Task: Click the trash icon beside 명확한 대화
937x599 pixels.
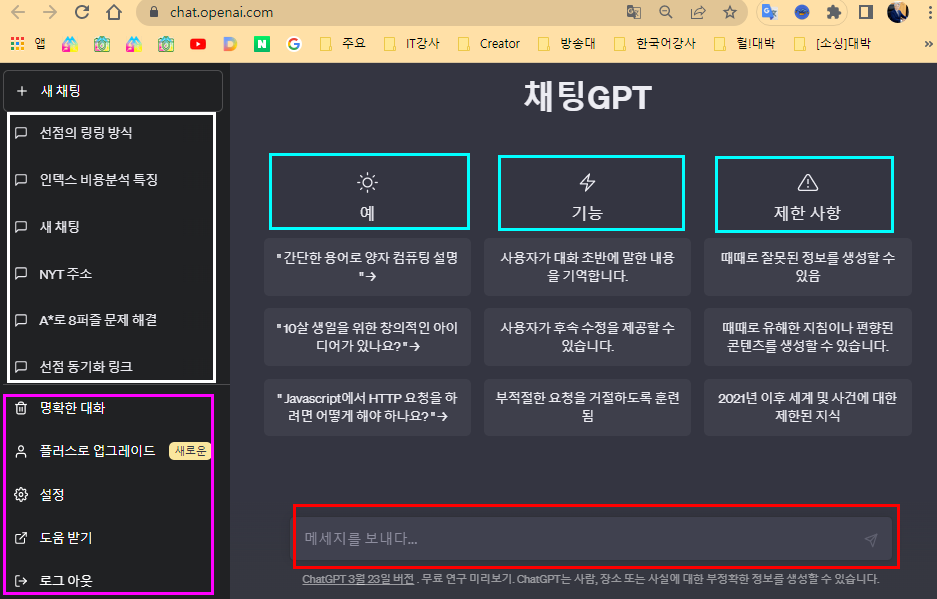Action: point(21,408)
